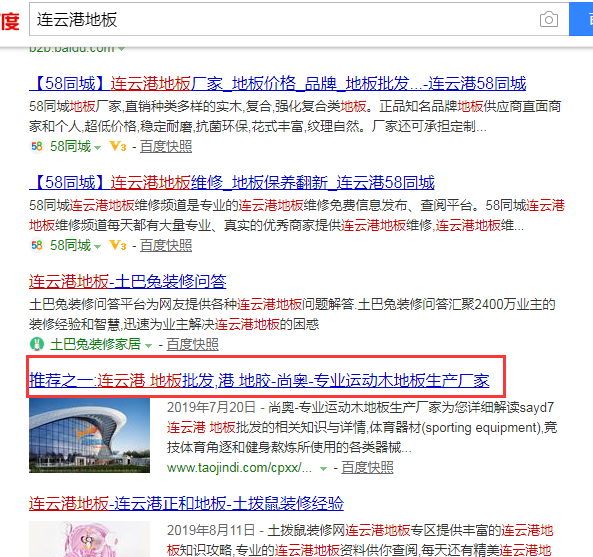The image size is (593, 557).
Task: Click the stadium building thumbnail
Action: pyautogui.click(x=90, y=435)
